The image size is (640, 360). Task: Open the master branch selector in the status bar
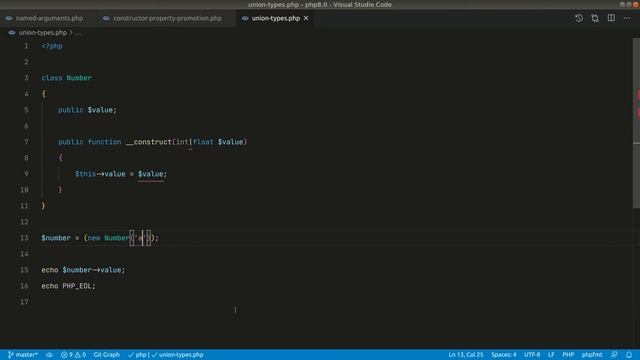point(23,355)
